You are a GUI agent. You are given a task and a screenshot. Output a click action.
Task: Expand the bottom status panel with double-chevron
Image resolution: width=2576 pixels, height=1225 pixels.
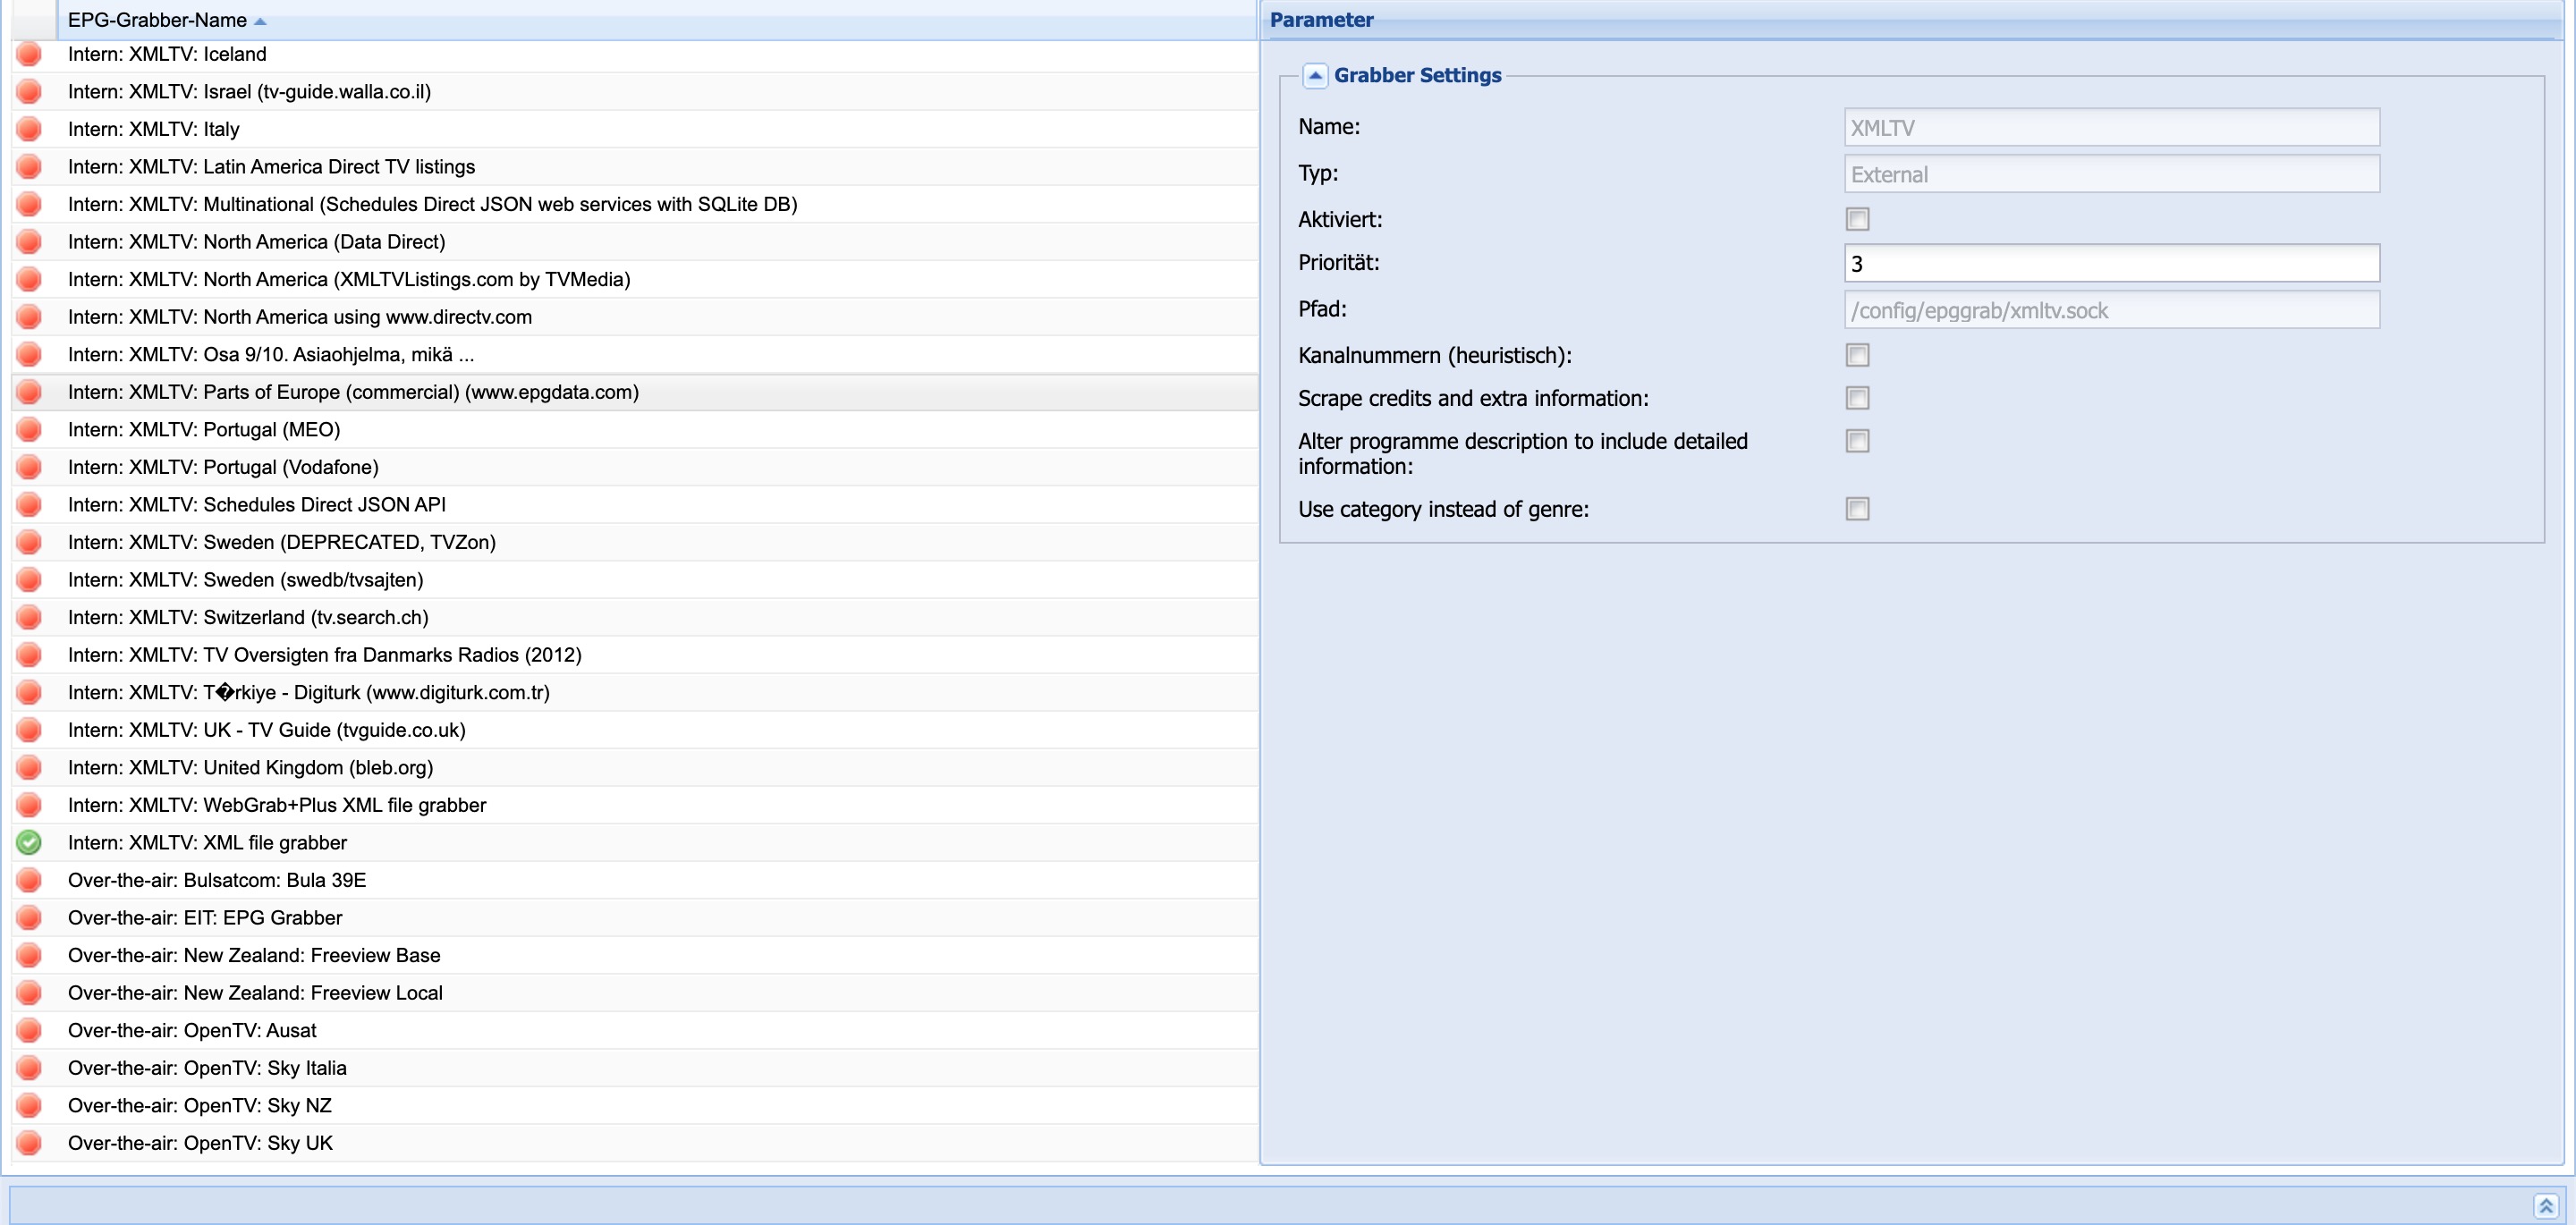click(x=2546, y=1206)
